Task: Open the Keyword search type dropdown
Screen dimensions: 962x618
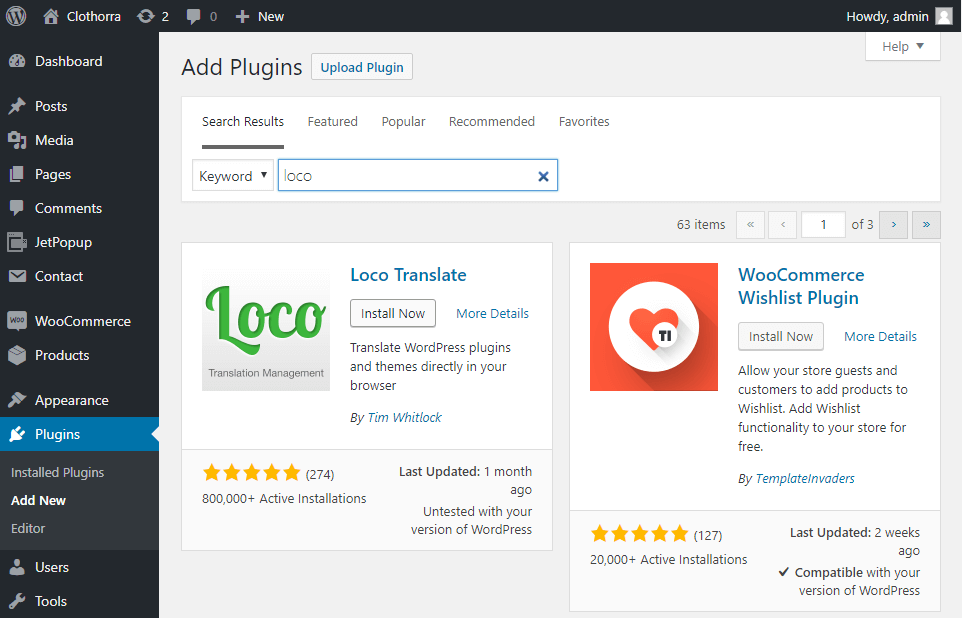Action: click(x=233, y=176)
